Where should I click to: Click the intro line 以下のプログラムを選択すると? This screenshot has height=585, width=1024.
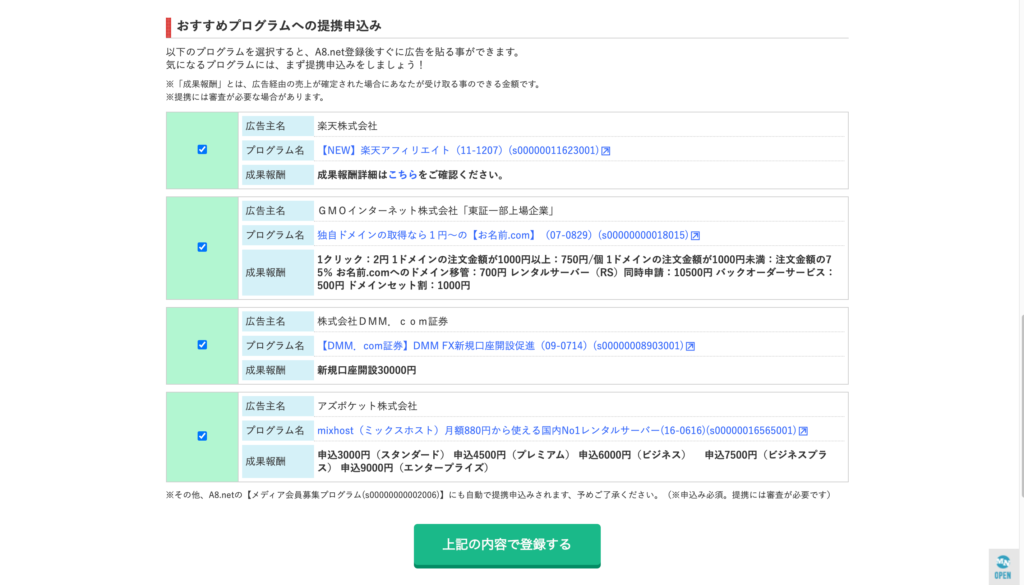(x=343, y=52)
